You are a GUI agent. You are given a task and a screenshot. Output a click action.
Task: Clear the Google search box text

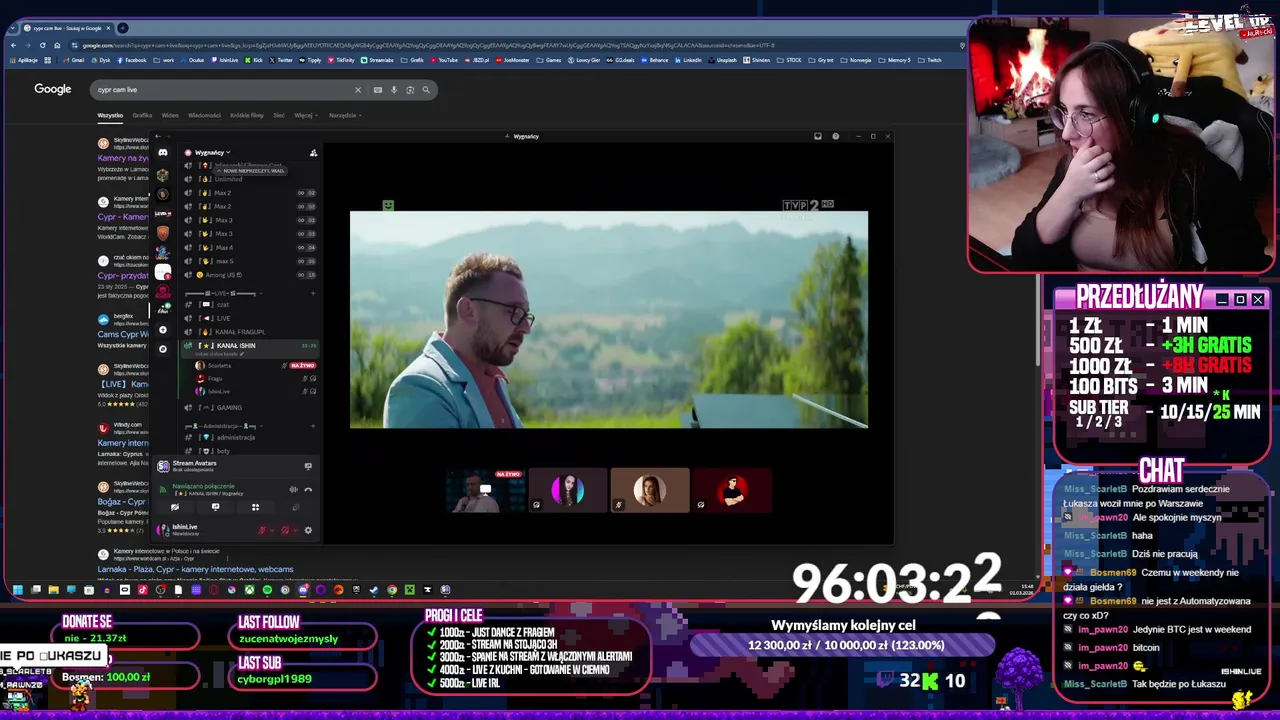click(358, 90)
